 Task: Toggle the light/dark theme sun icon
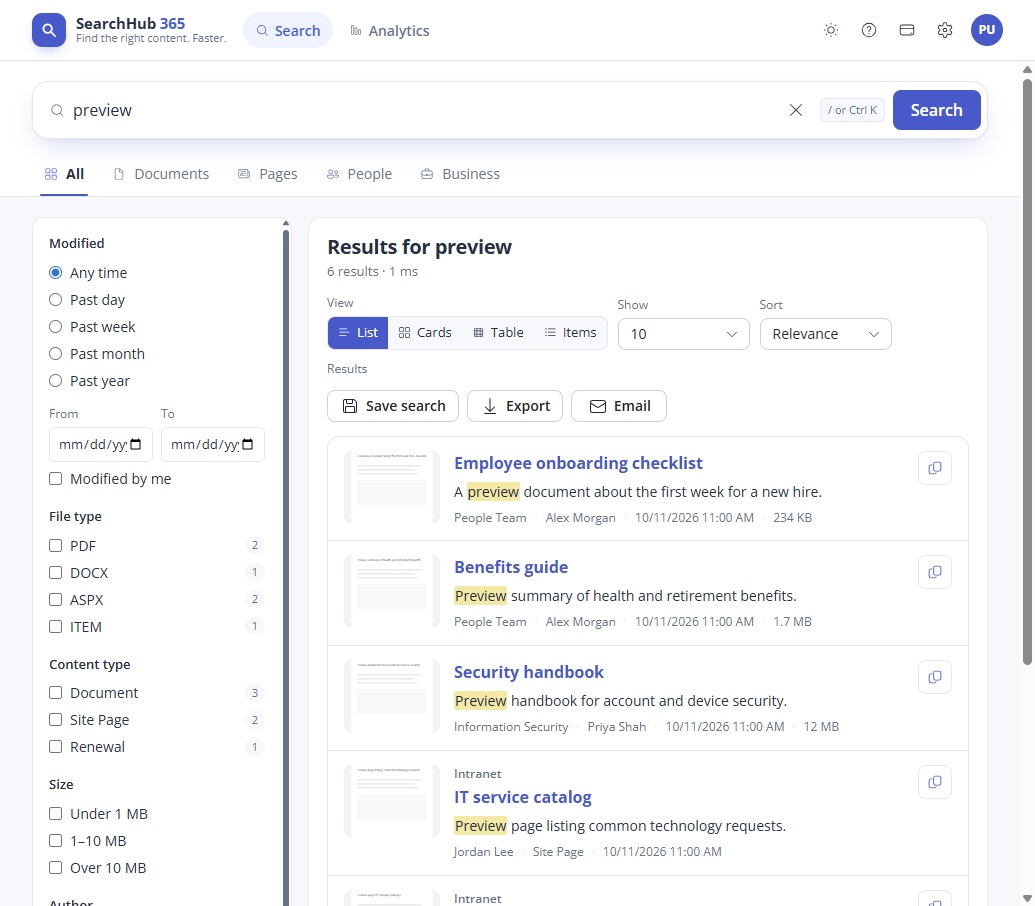pyautogui.click(x=831, y=30)
